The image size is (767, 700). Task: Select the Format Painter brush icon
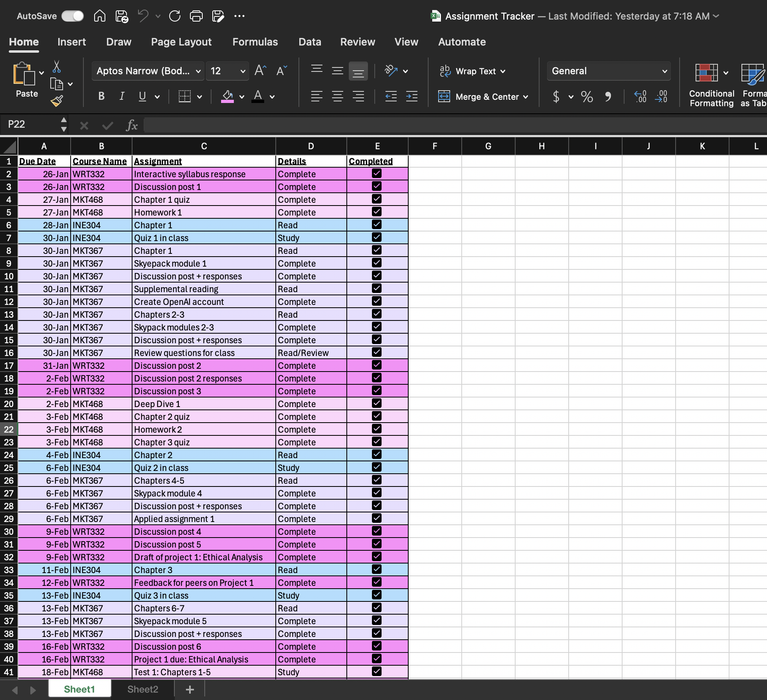[x=57, y=101]
